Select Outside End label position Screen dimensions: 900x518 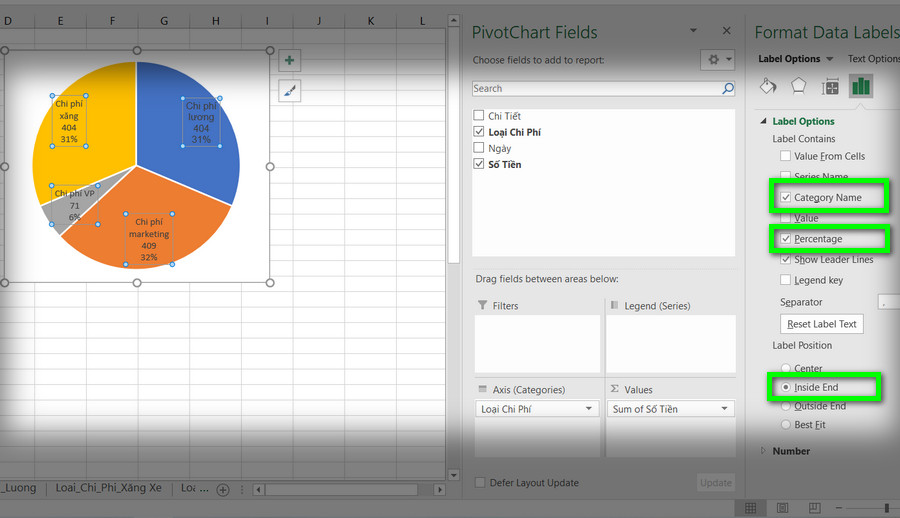click(x=786, y=406)
